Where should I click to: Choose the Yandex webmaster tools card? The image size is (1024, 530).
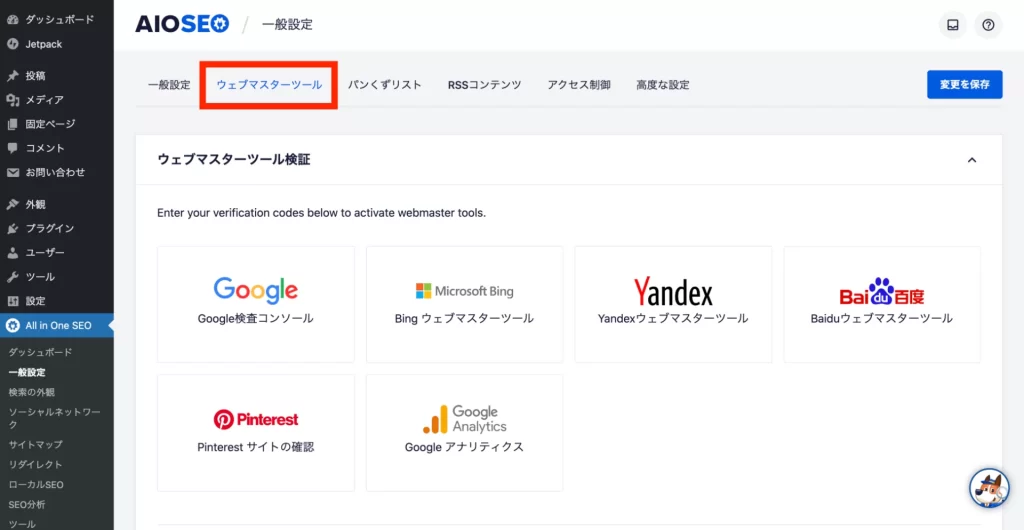673,304
